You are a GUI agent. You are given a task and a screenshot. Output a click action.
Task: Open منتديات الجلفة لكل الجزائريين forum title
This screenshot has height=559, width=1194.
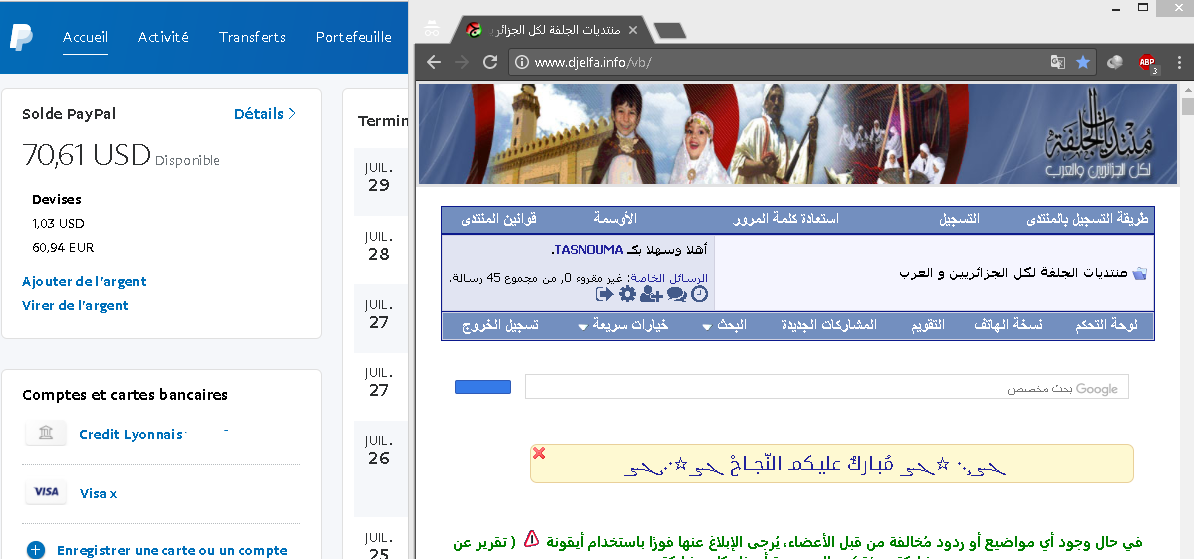(1014, 273)
